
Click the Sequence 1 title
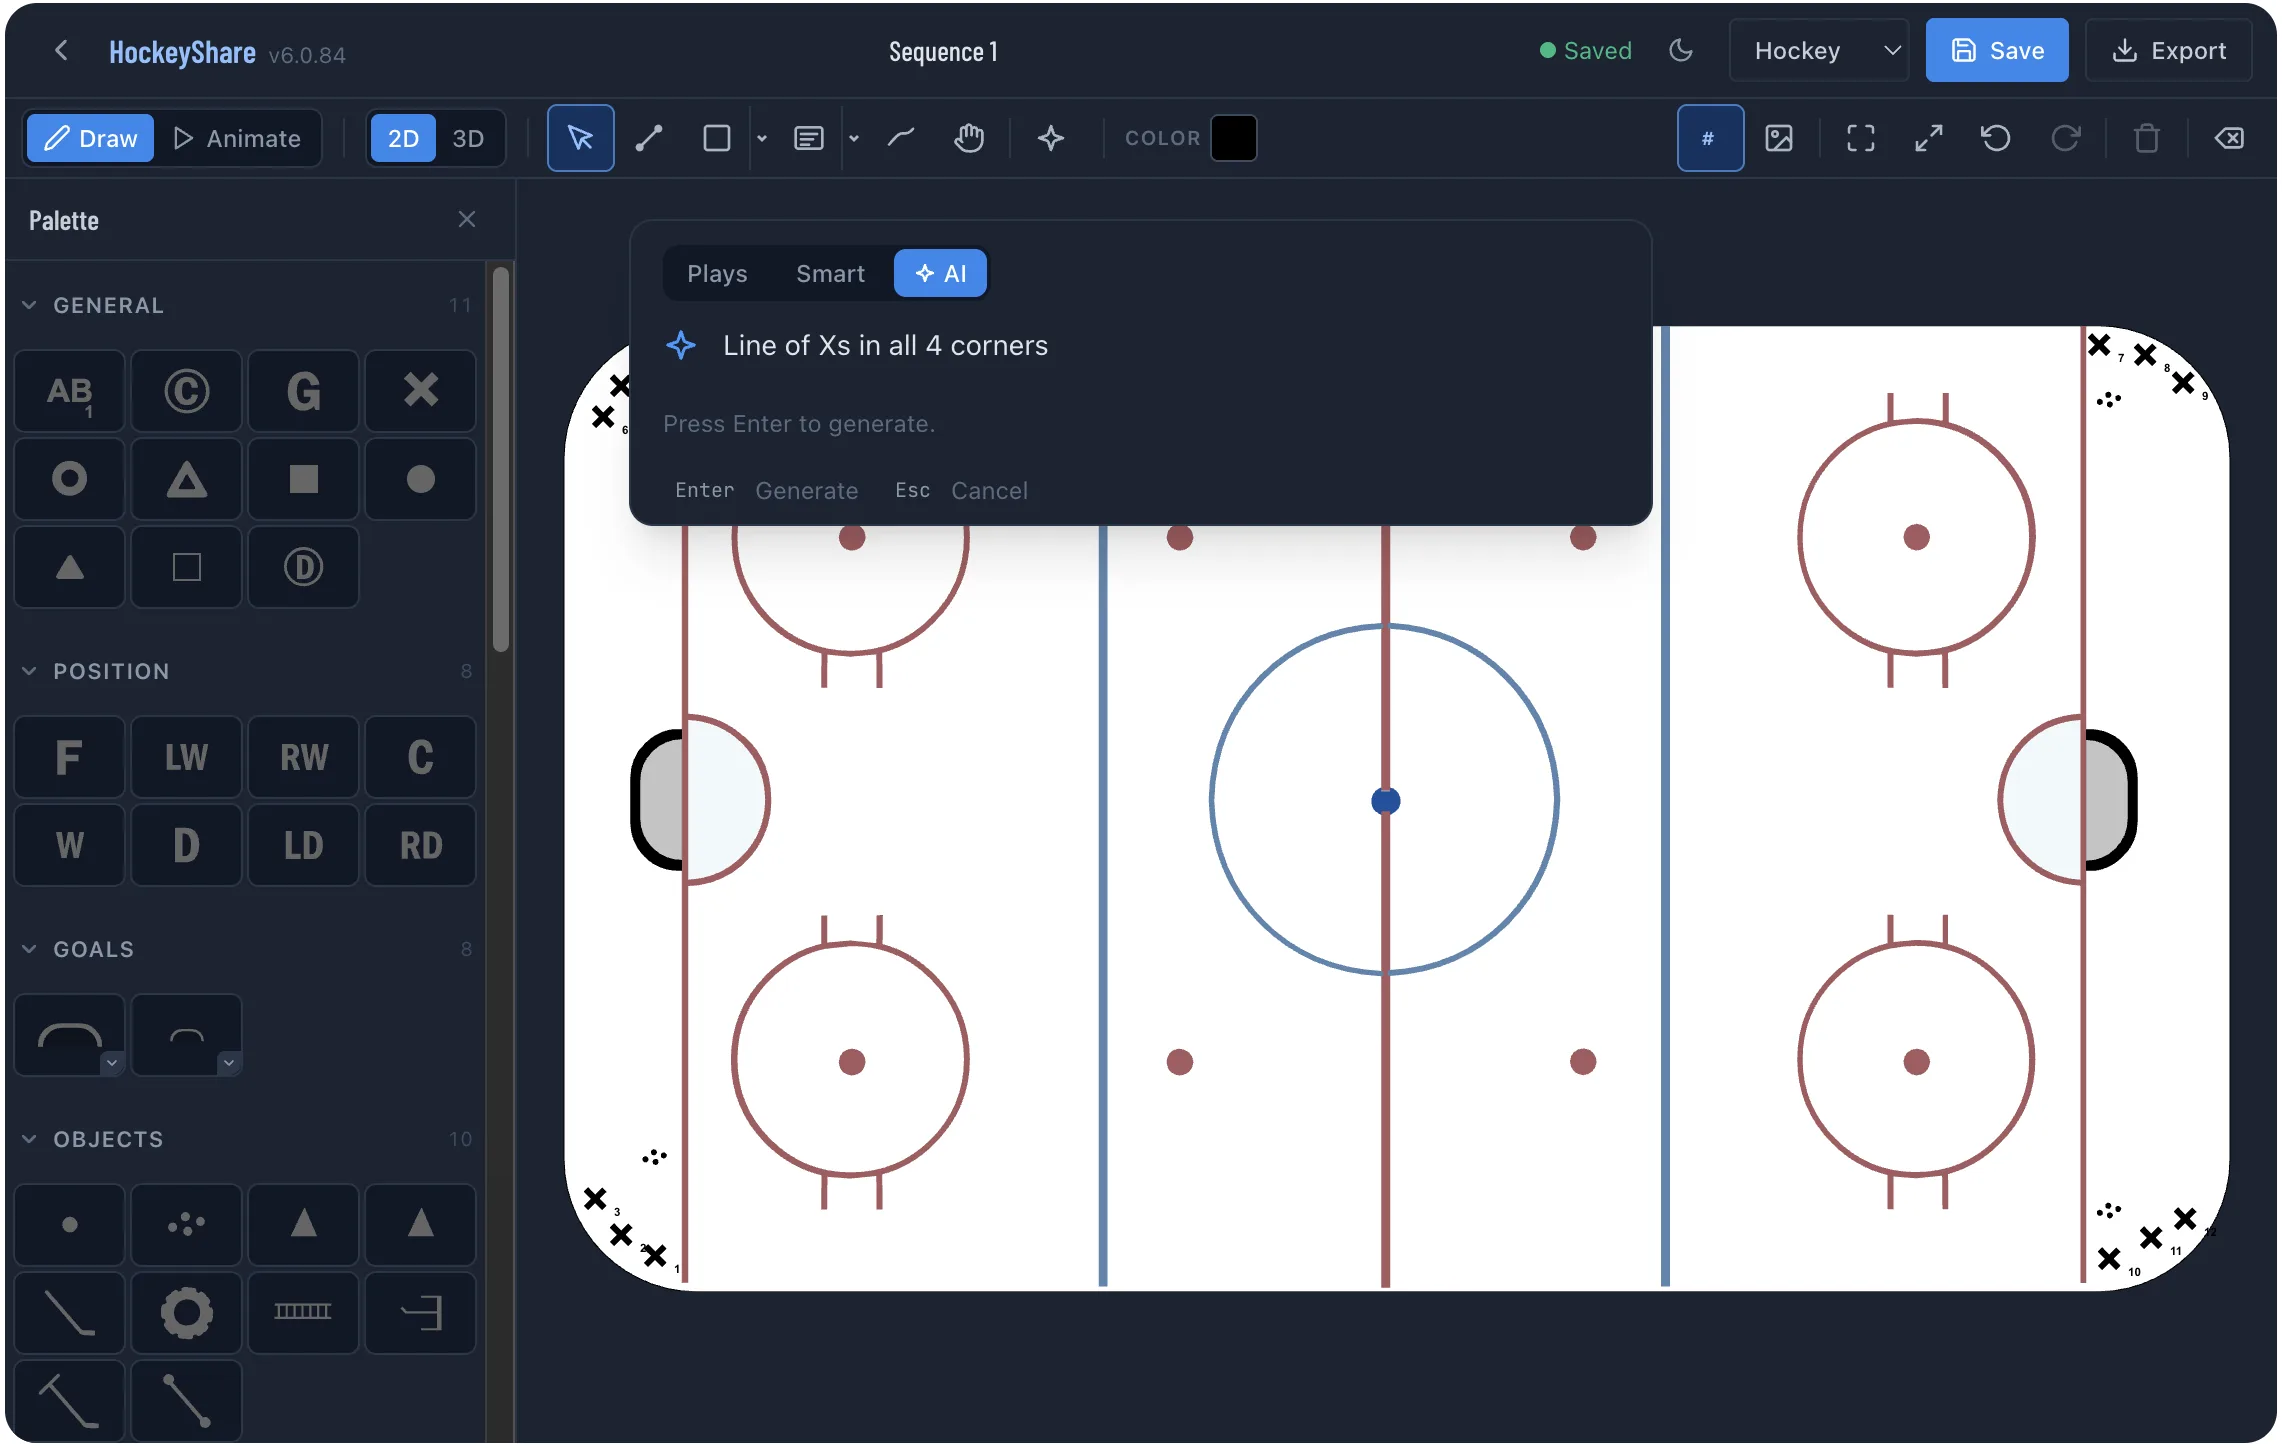click(943, 51)
